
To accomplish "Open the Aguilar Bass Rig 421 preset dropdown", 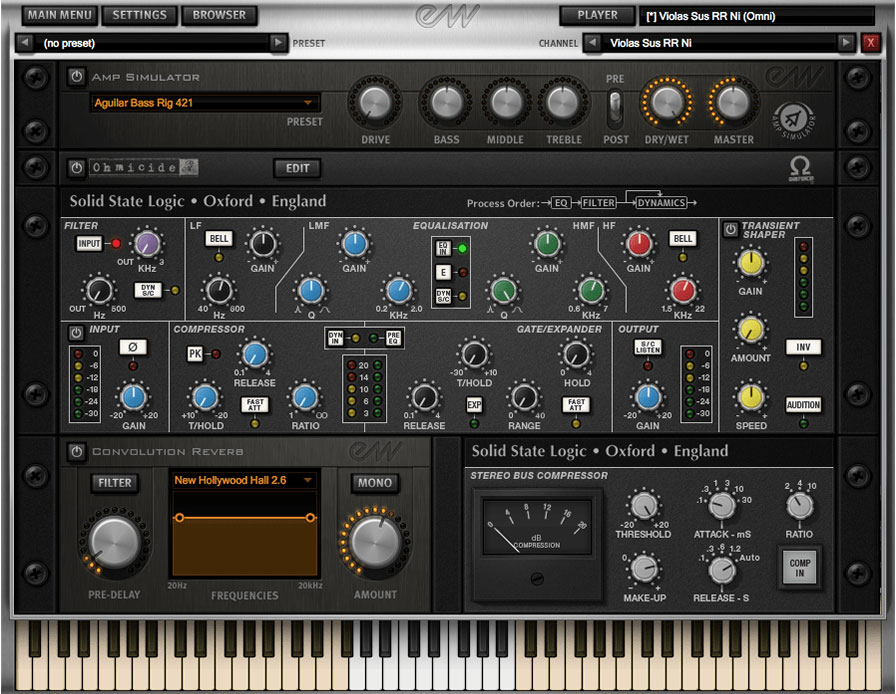I will [205, 103].
